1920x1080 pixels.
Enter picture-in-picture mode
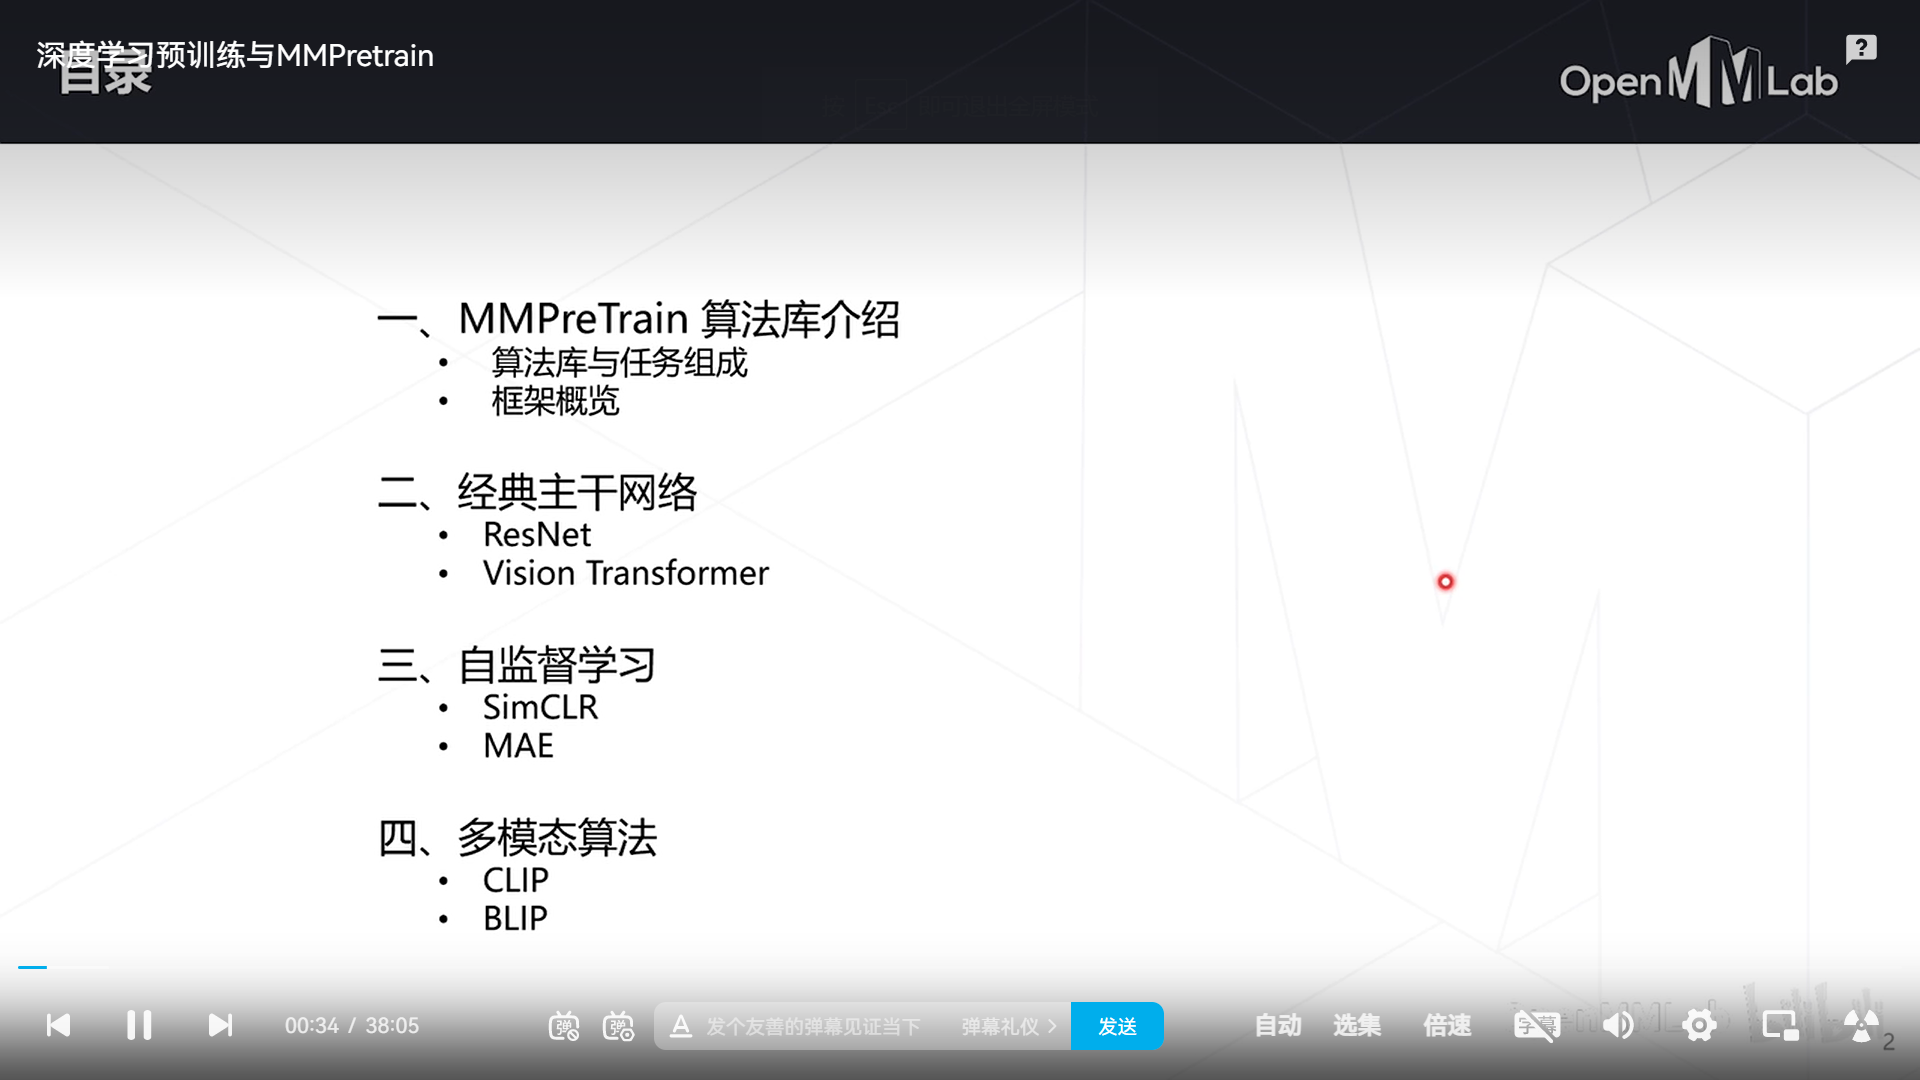coord(1780,1024)
